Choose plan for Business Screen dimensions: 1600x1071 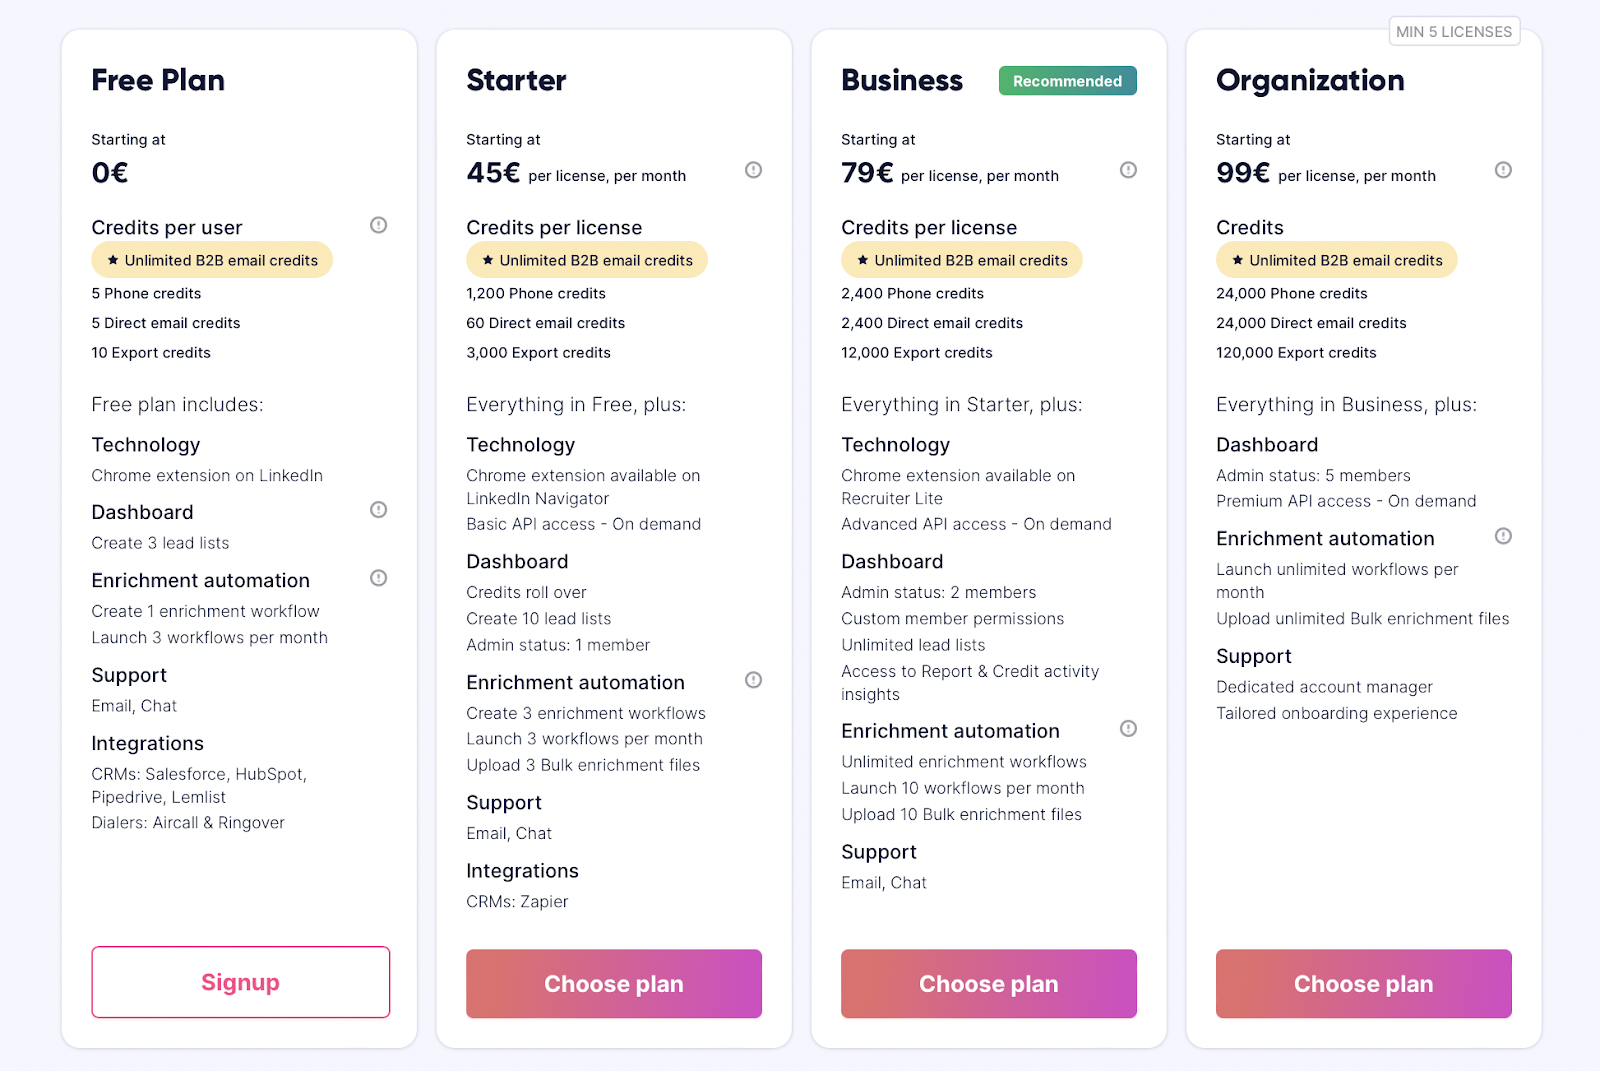tap(988, 983)
